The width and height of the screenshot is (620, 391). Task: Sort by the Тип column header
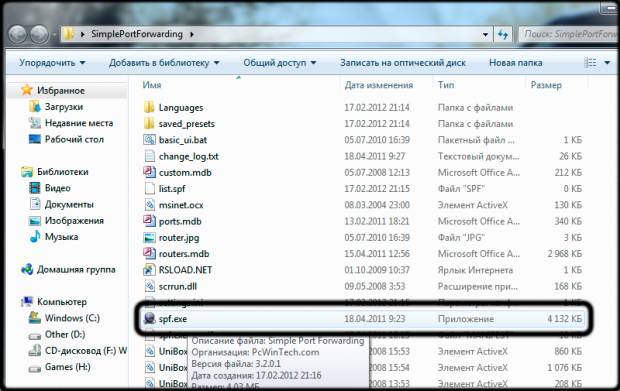[446, 85]
